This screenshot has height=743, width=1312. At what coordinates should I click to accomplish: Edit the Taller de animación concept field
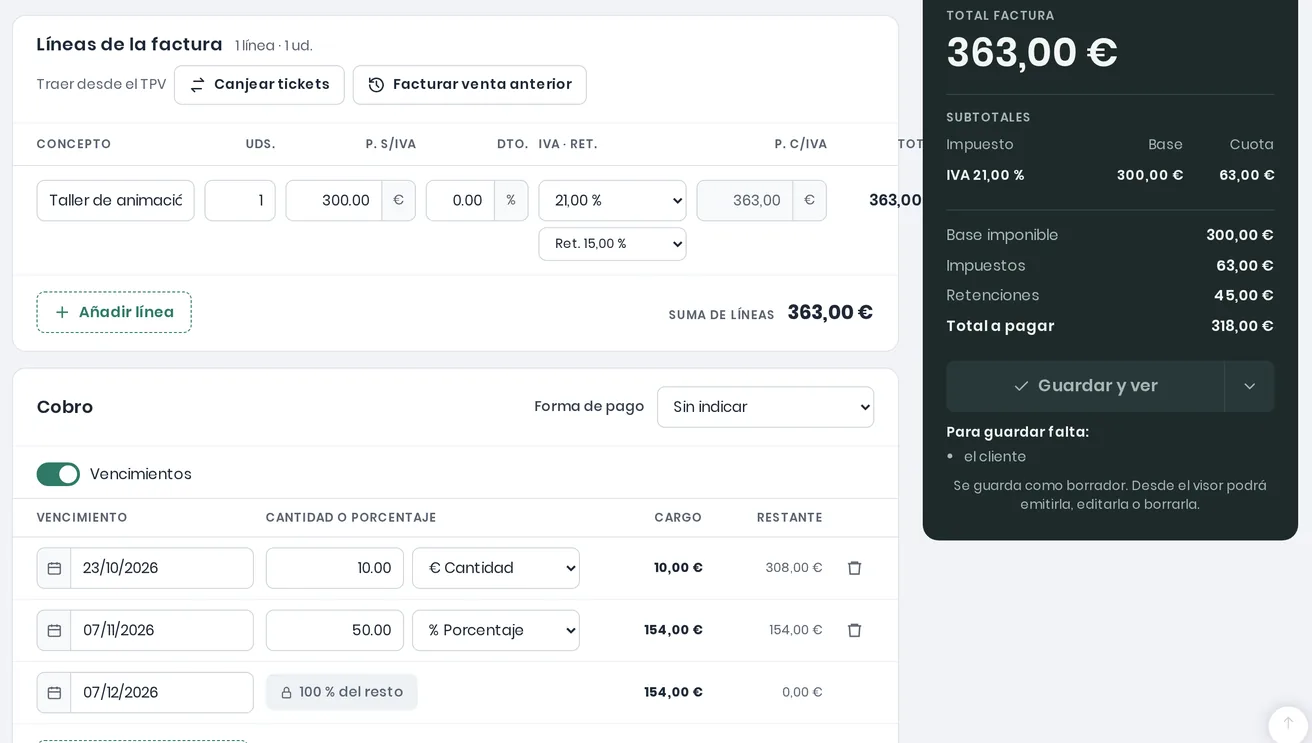click(115, 200)
